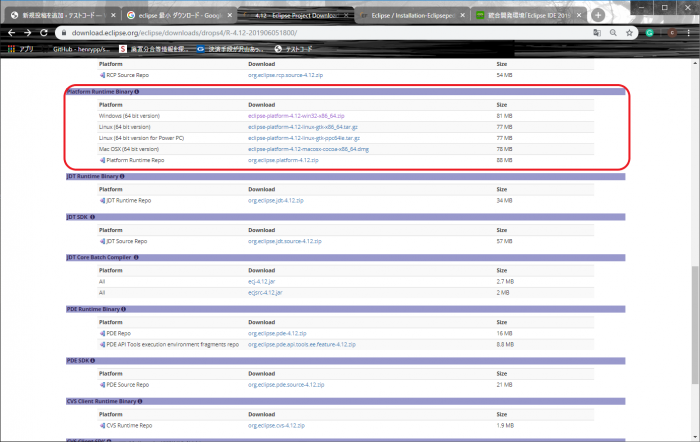700x442 pixels.
Task: Open a new browser tab
Action: tap(598, 15)
